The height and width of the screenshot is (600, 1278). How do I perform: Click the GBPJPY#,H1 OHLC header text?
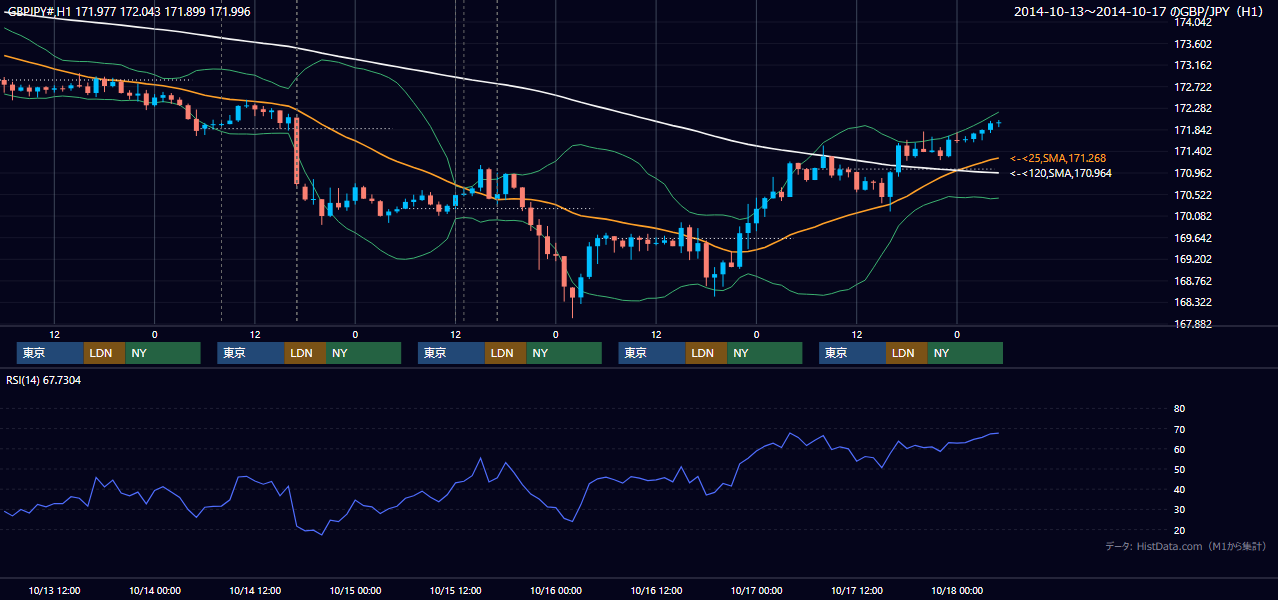129,12
